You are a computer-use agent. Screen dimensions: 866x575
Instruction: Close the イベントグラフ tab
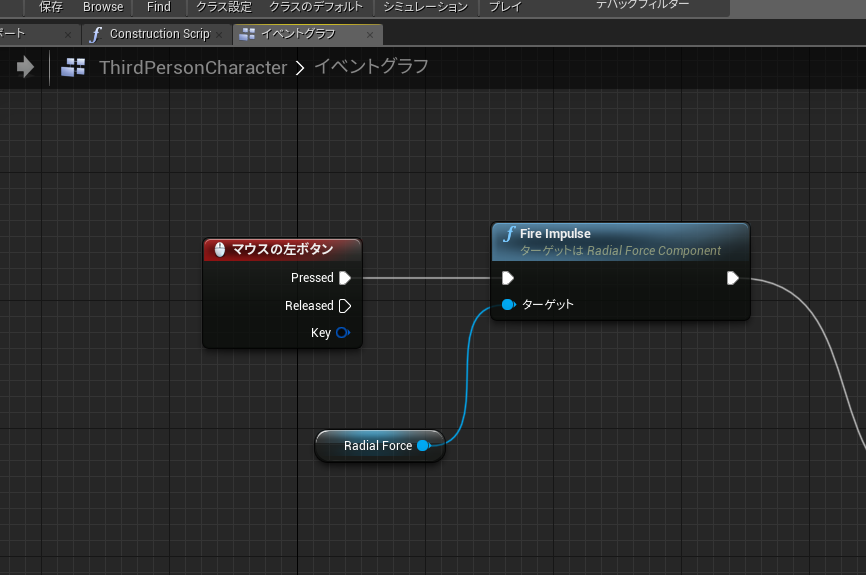[x=370, y=35]
